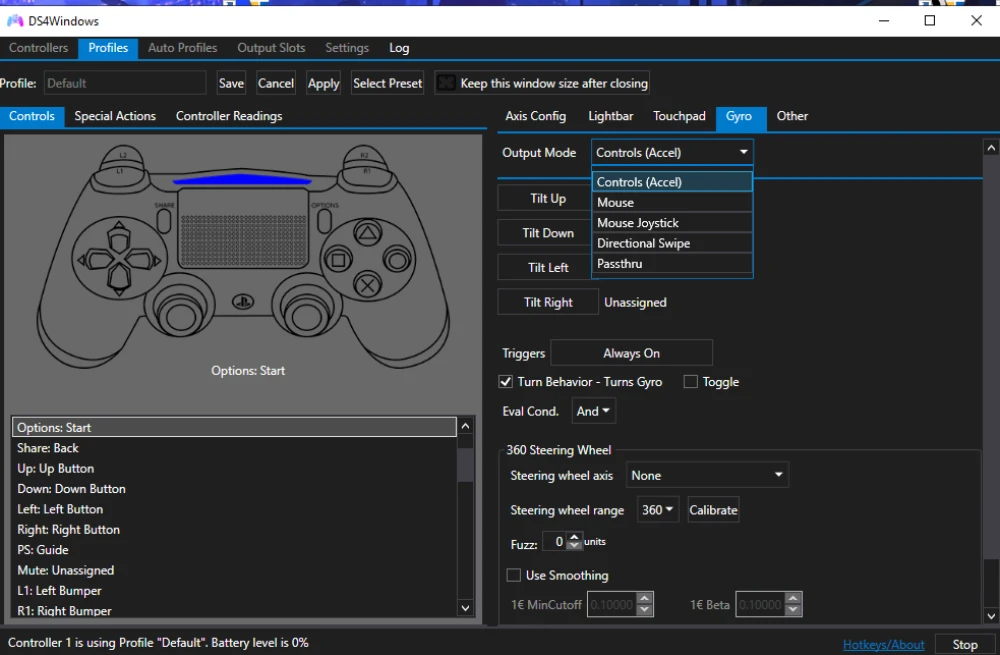Select Share: Back in the mapping list
1000x655 pixels.
click(48, 448)
